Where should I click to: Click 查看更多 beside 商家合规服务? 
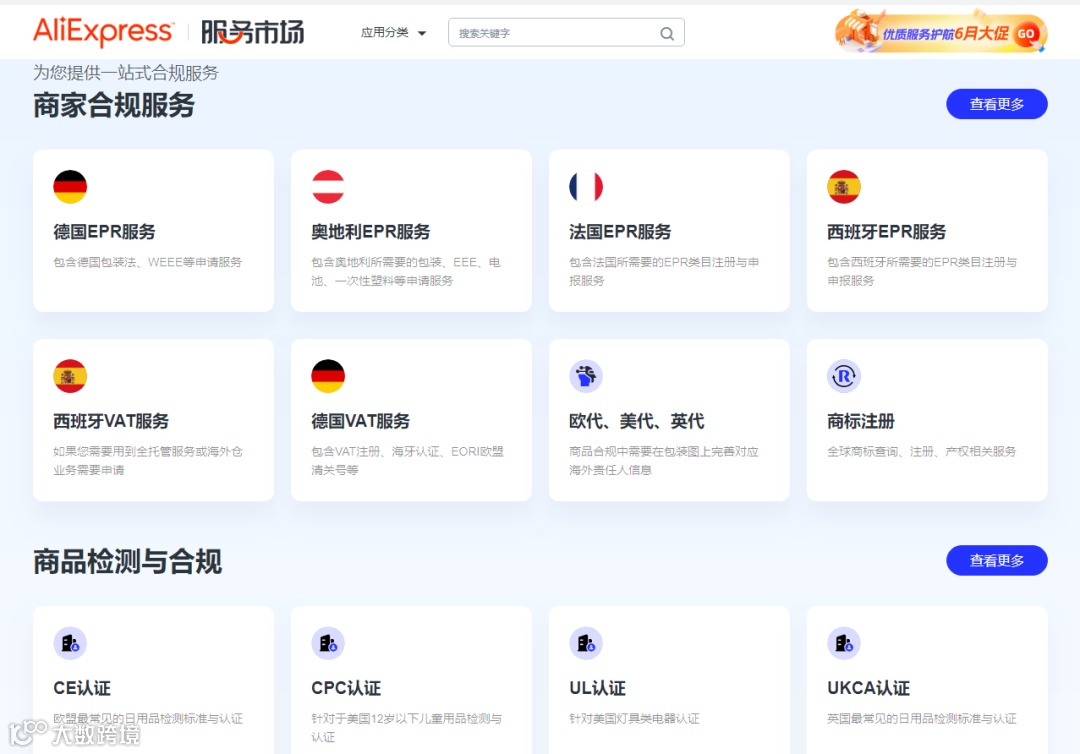[x=997, y=104]
